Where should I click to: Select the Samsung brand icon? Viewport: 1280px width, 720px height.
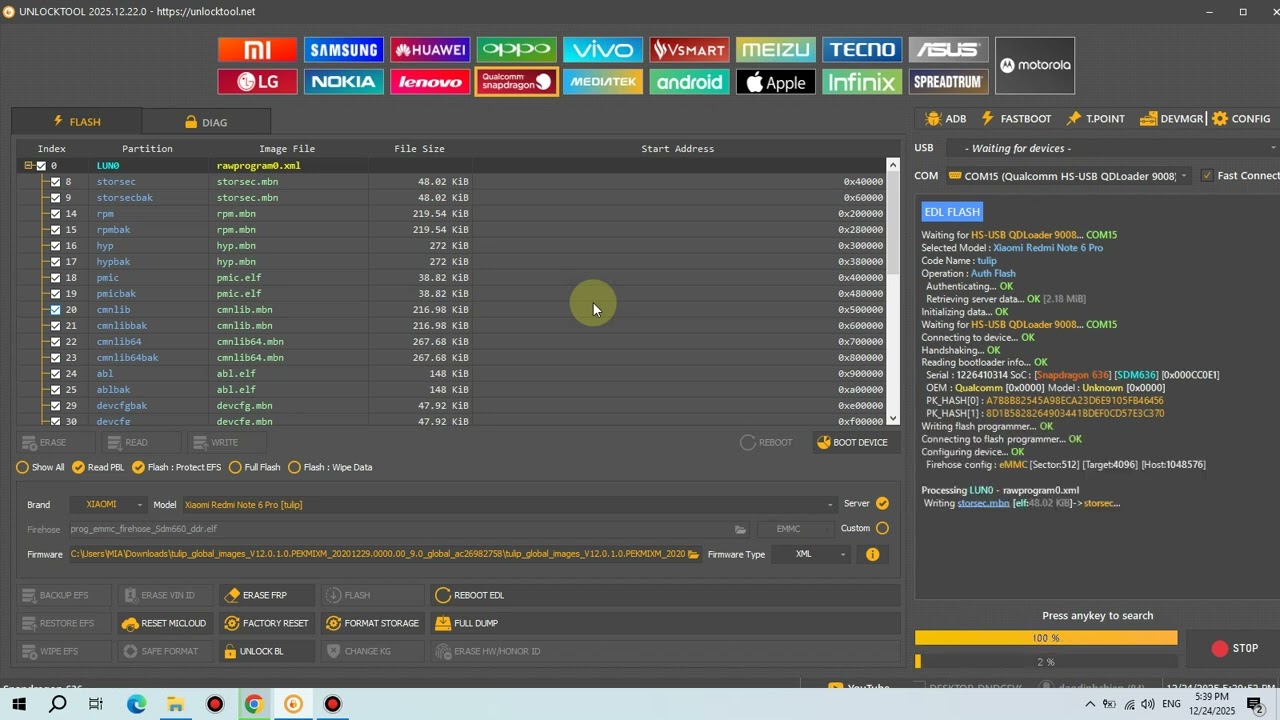pyautogui.click(x=344, y=50)
